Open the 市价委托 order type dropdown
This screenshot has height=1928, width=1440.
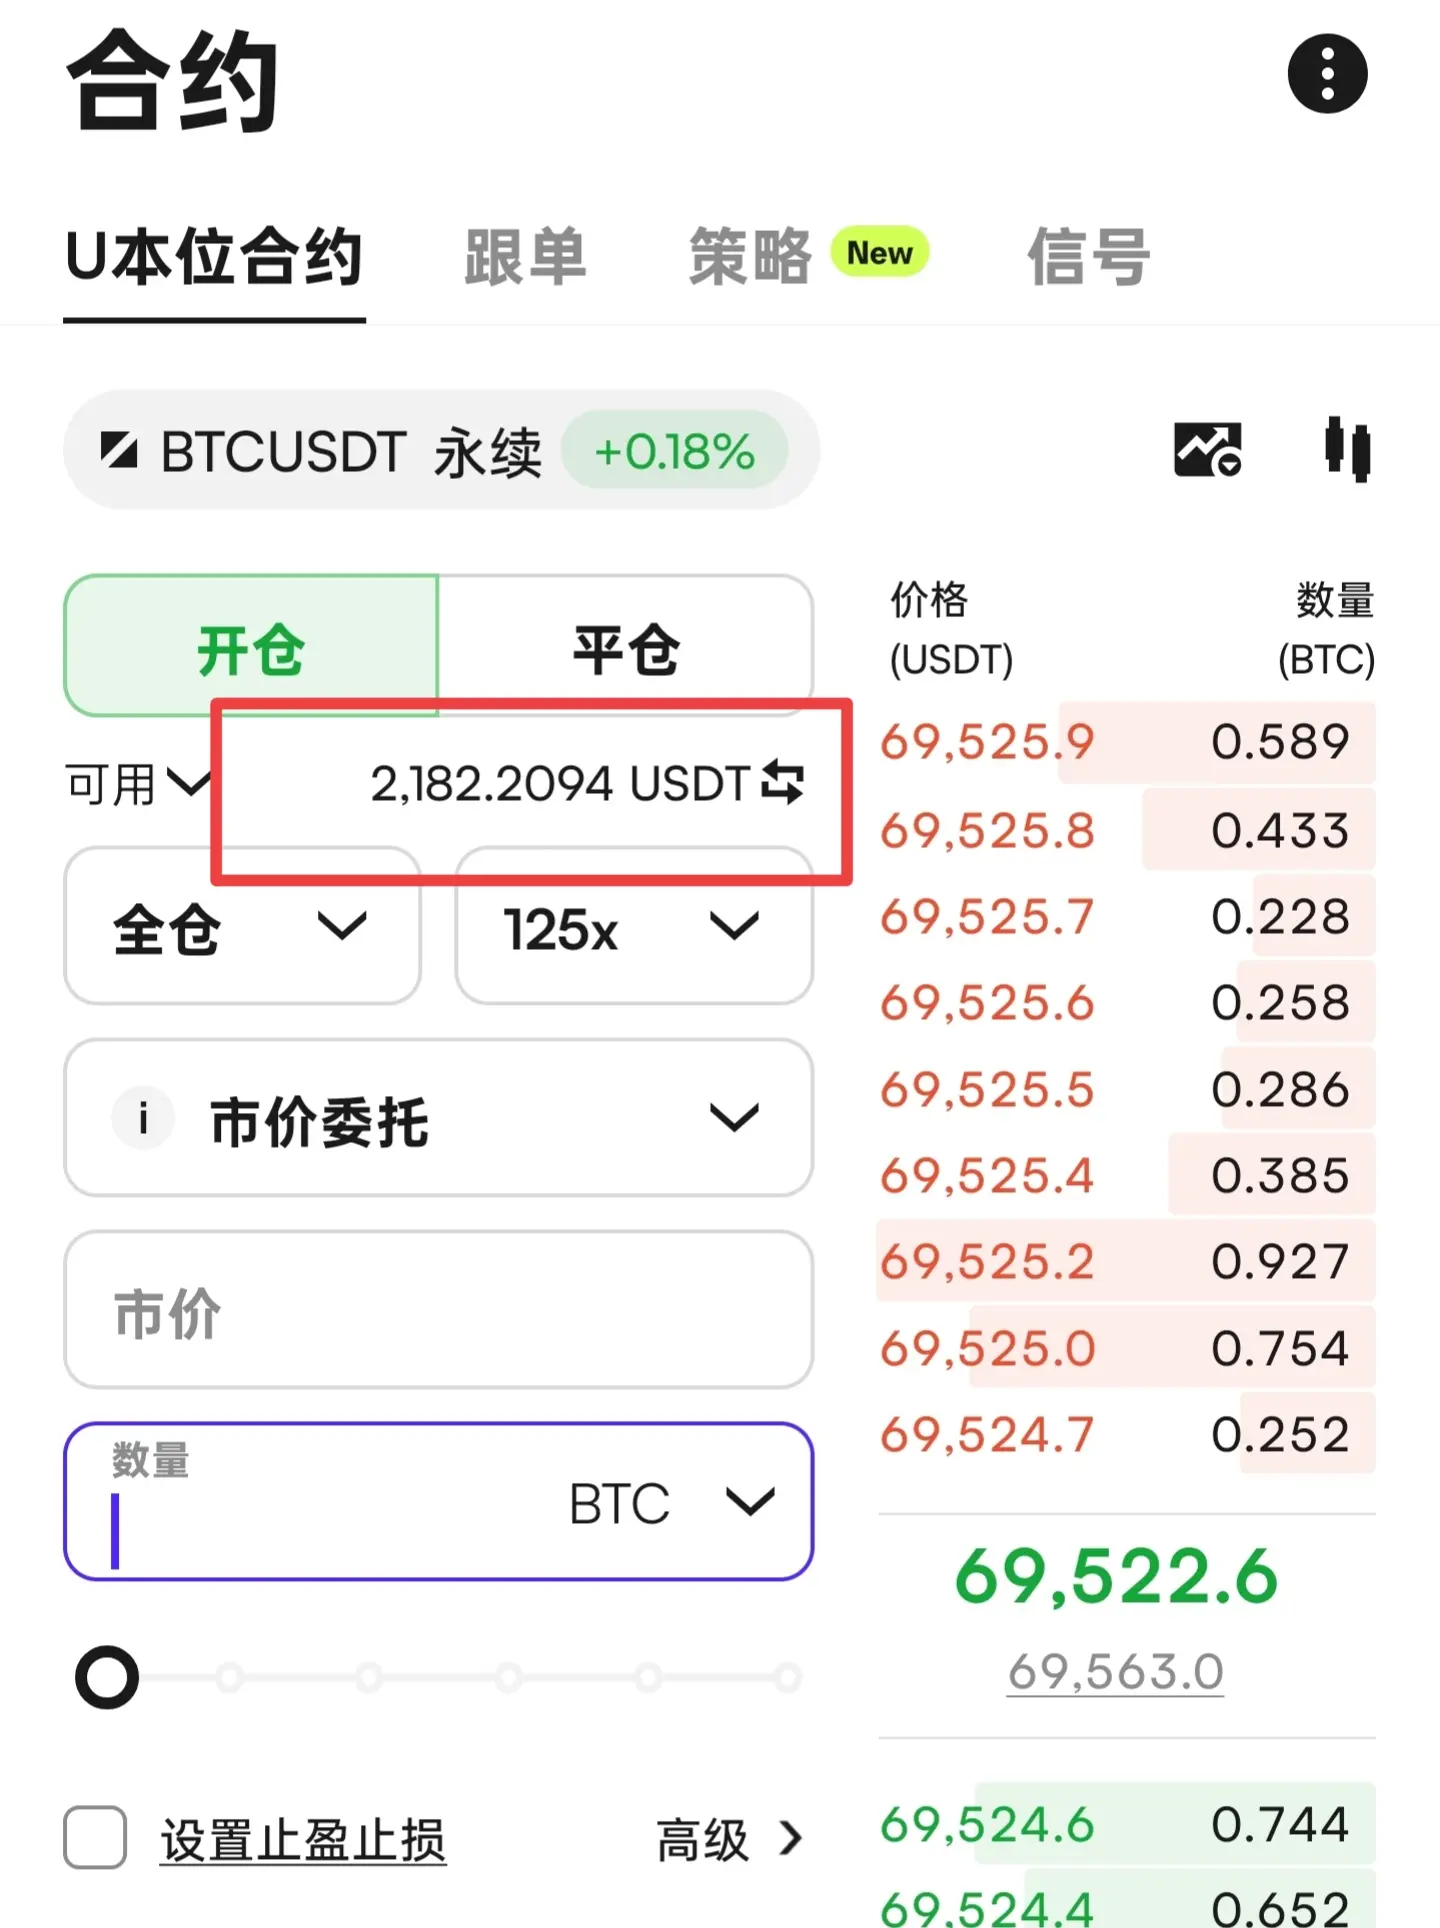(439, 1118)
